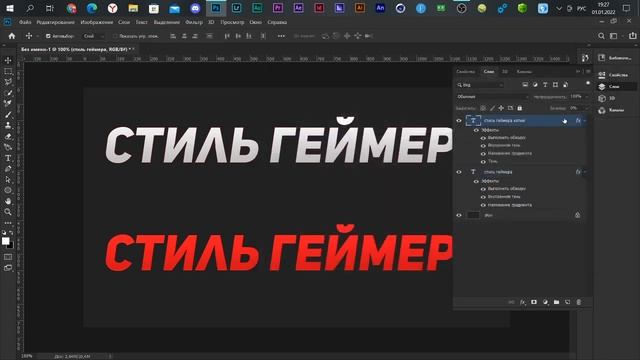Open the Редактирование menu
The width and height of the screenshot is (640, 360).
click(x=56, y=22)
